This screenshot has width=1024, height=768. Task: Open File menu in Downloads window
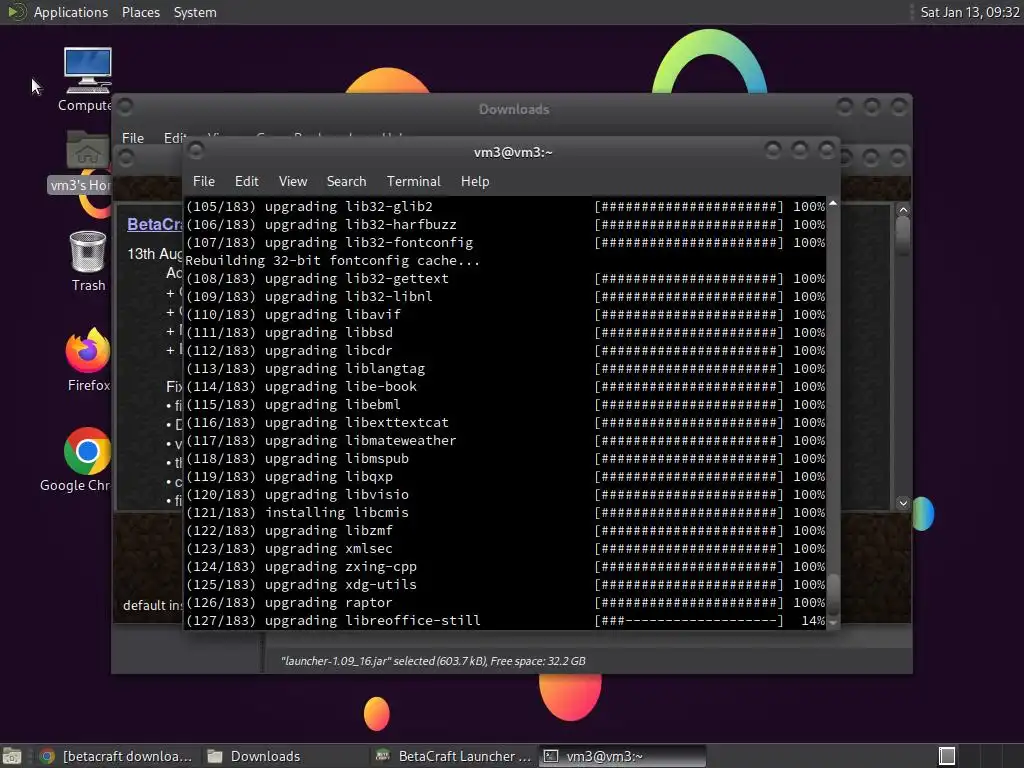tap(133, 138)
